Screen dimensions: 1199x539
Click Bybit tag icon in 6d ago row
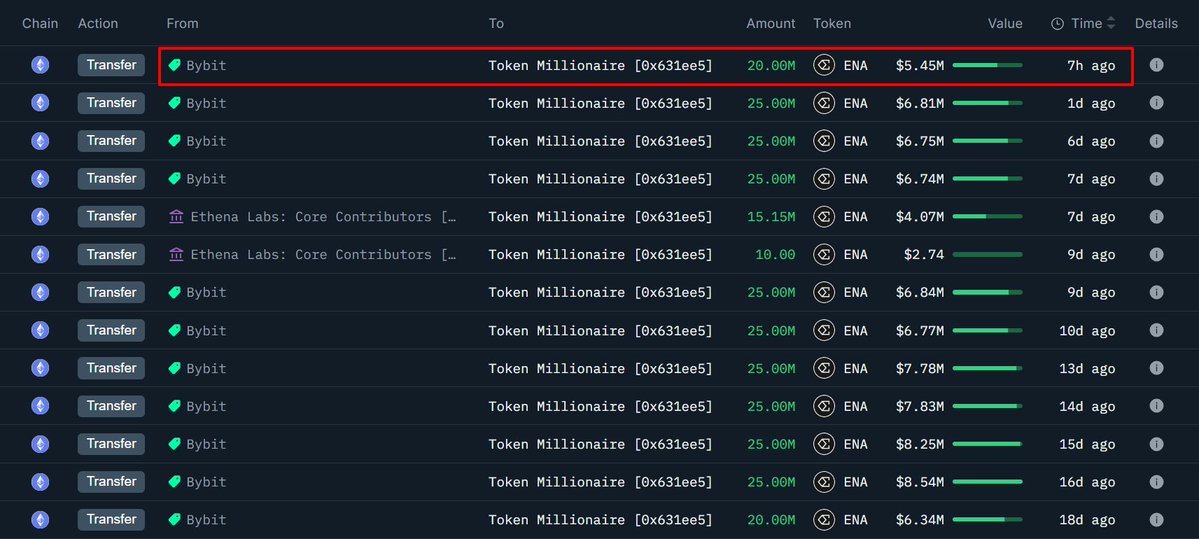tap(175, 141)
